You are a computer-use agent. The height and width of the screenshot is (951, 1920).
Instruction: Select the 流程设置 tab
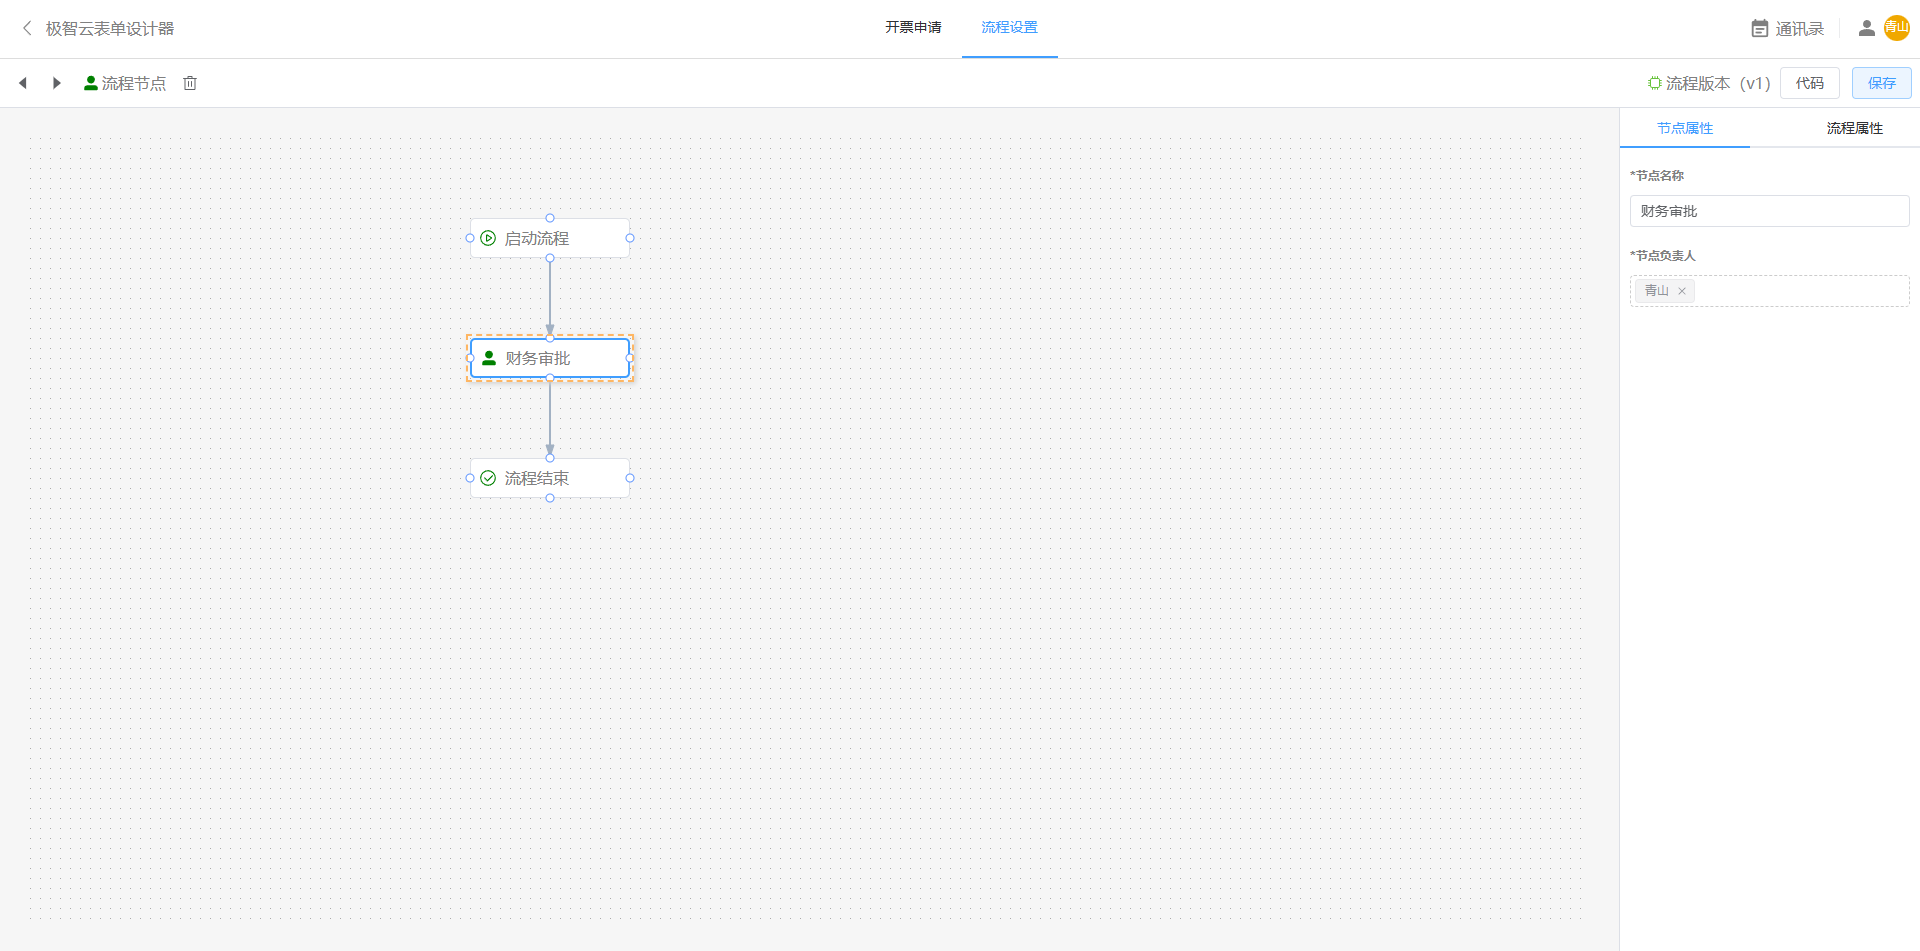click(1009, 27)
